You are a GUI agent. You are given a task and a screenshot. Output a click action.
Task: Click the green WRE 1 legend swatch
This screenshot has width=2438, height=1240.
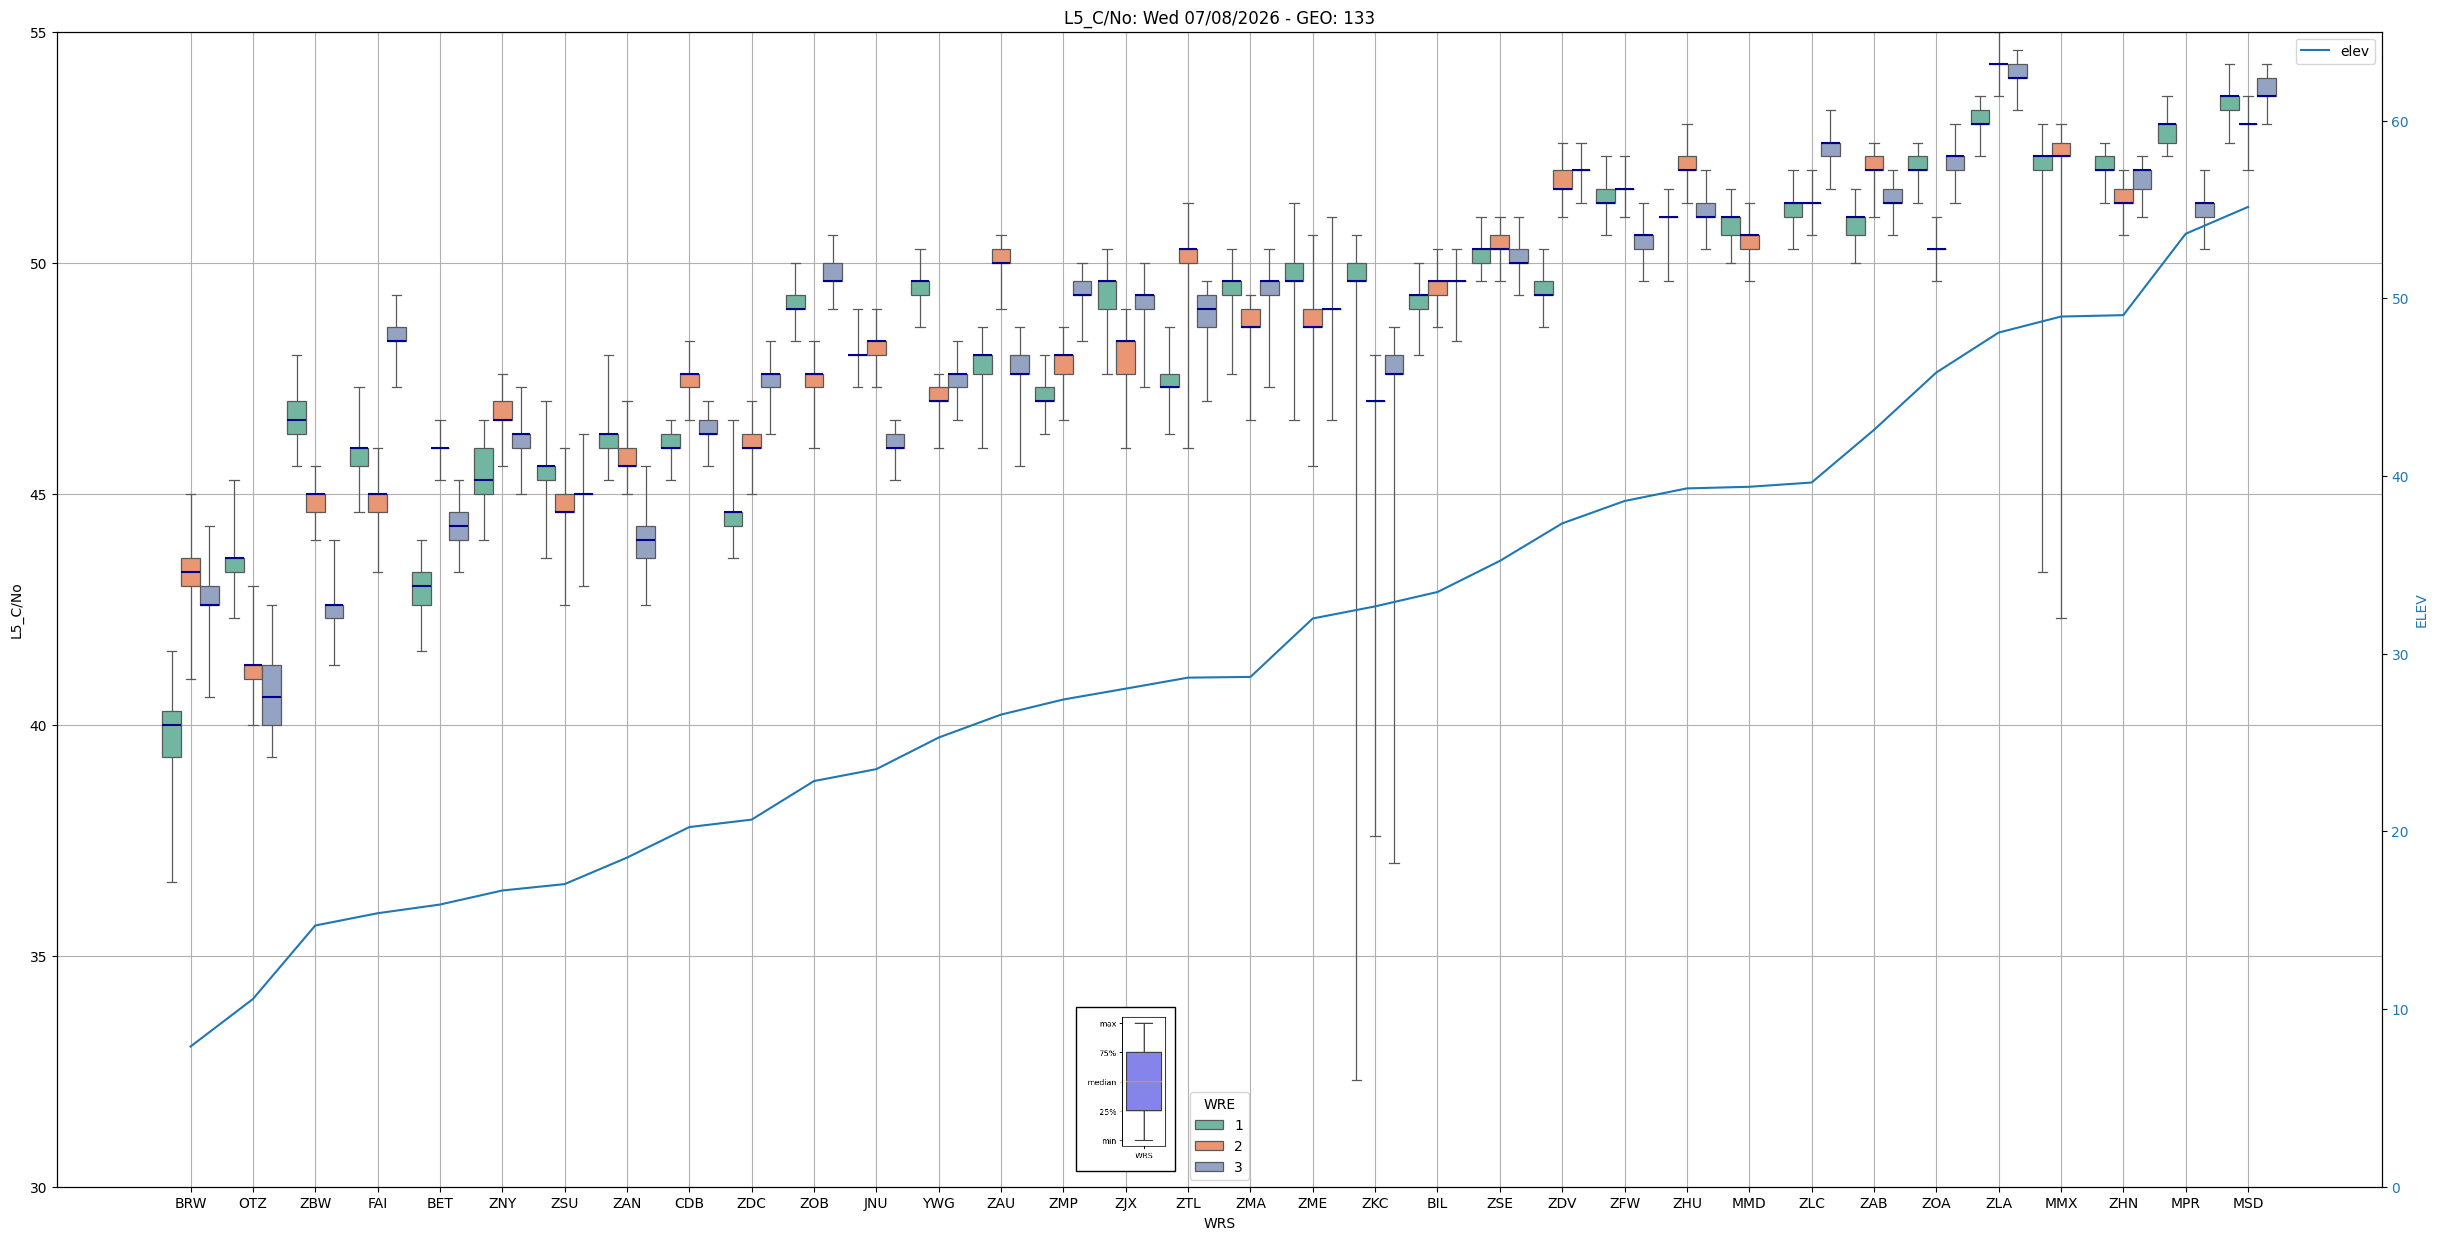click(1208, 1125)
